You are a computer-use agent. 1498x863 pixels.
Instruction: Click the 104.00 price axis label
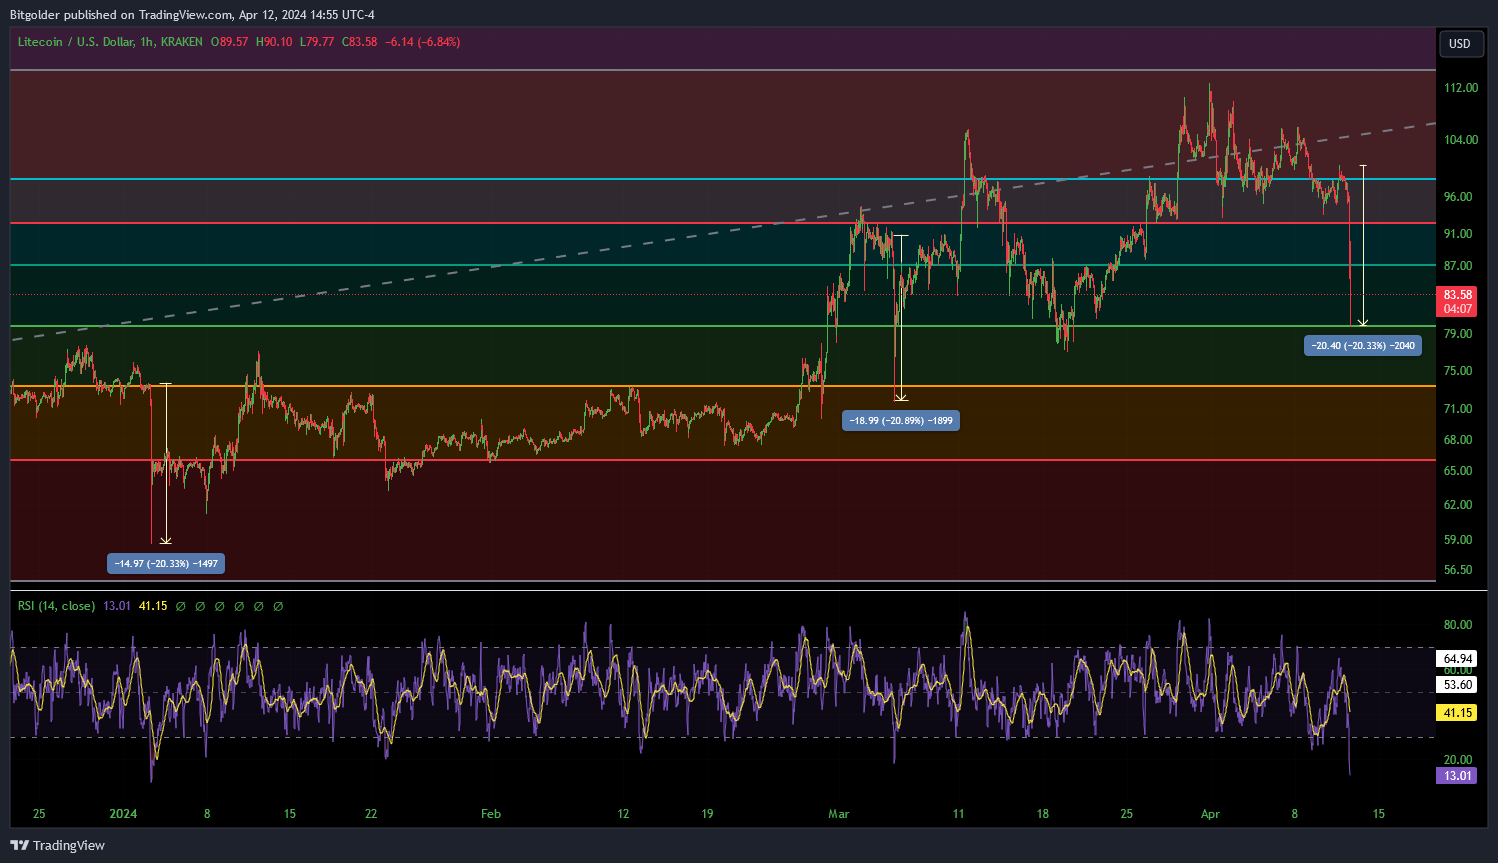point(1460,140)
